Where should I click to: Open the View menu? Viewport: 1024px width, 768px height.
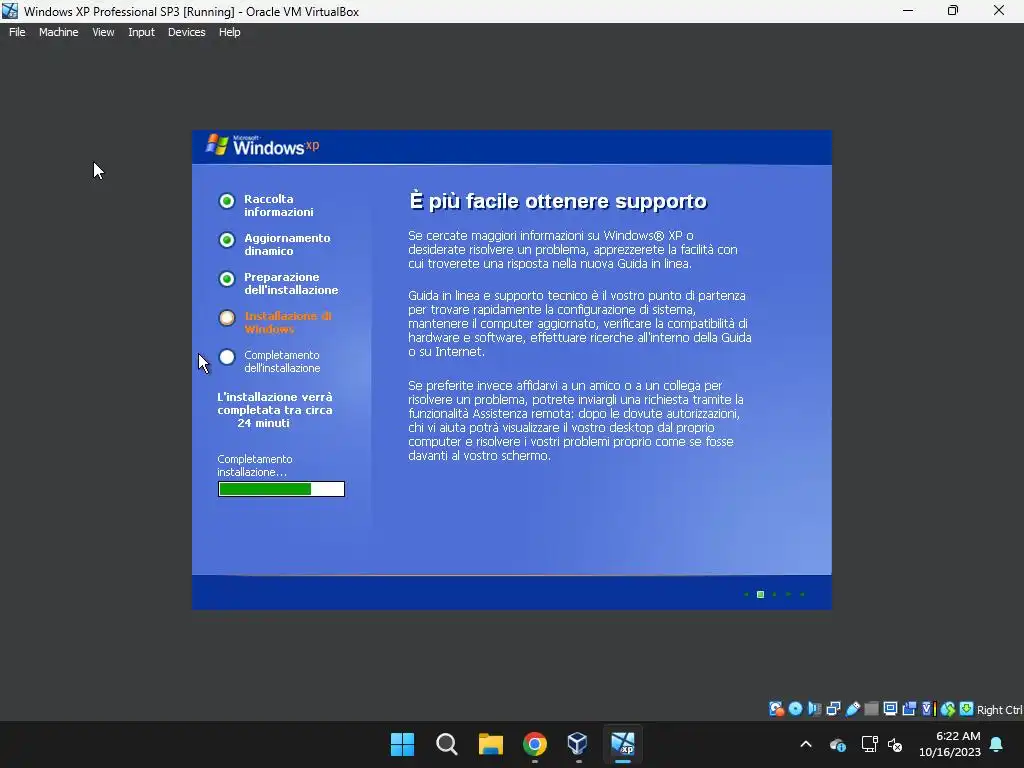[103, 32]
